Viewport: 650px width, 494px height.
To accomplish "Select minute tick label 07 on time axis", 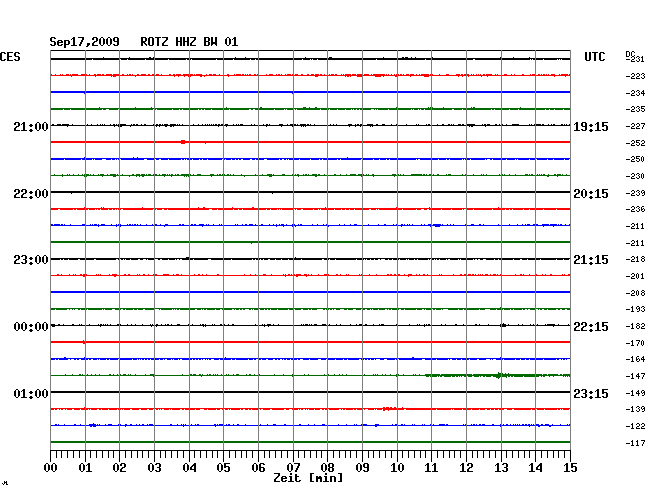I will (293, 468).
